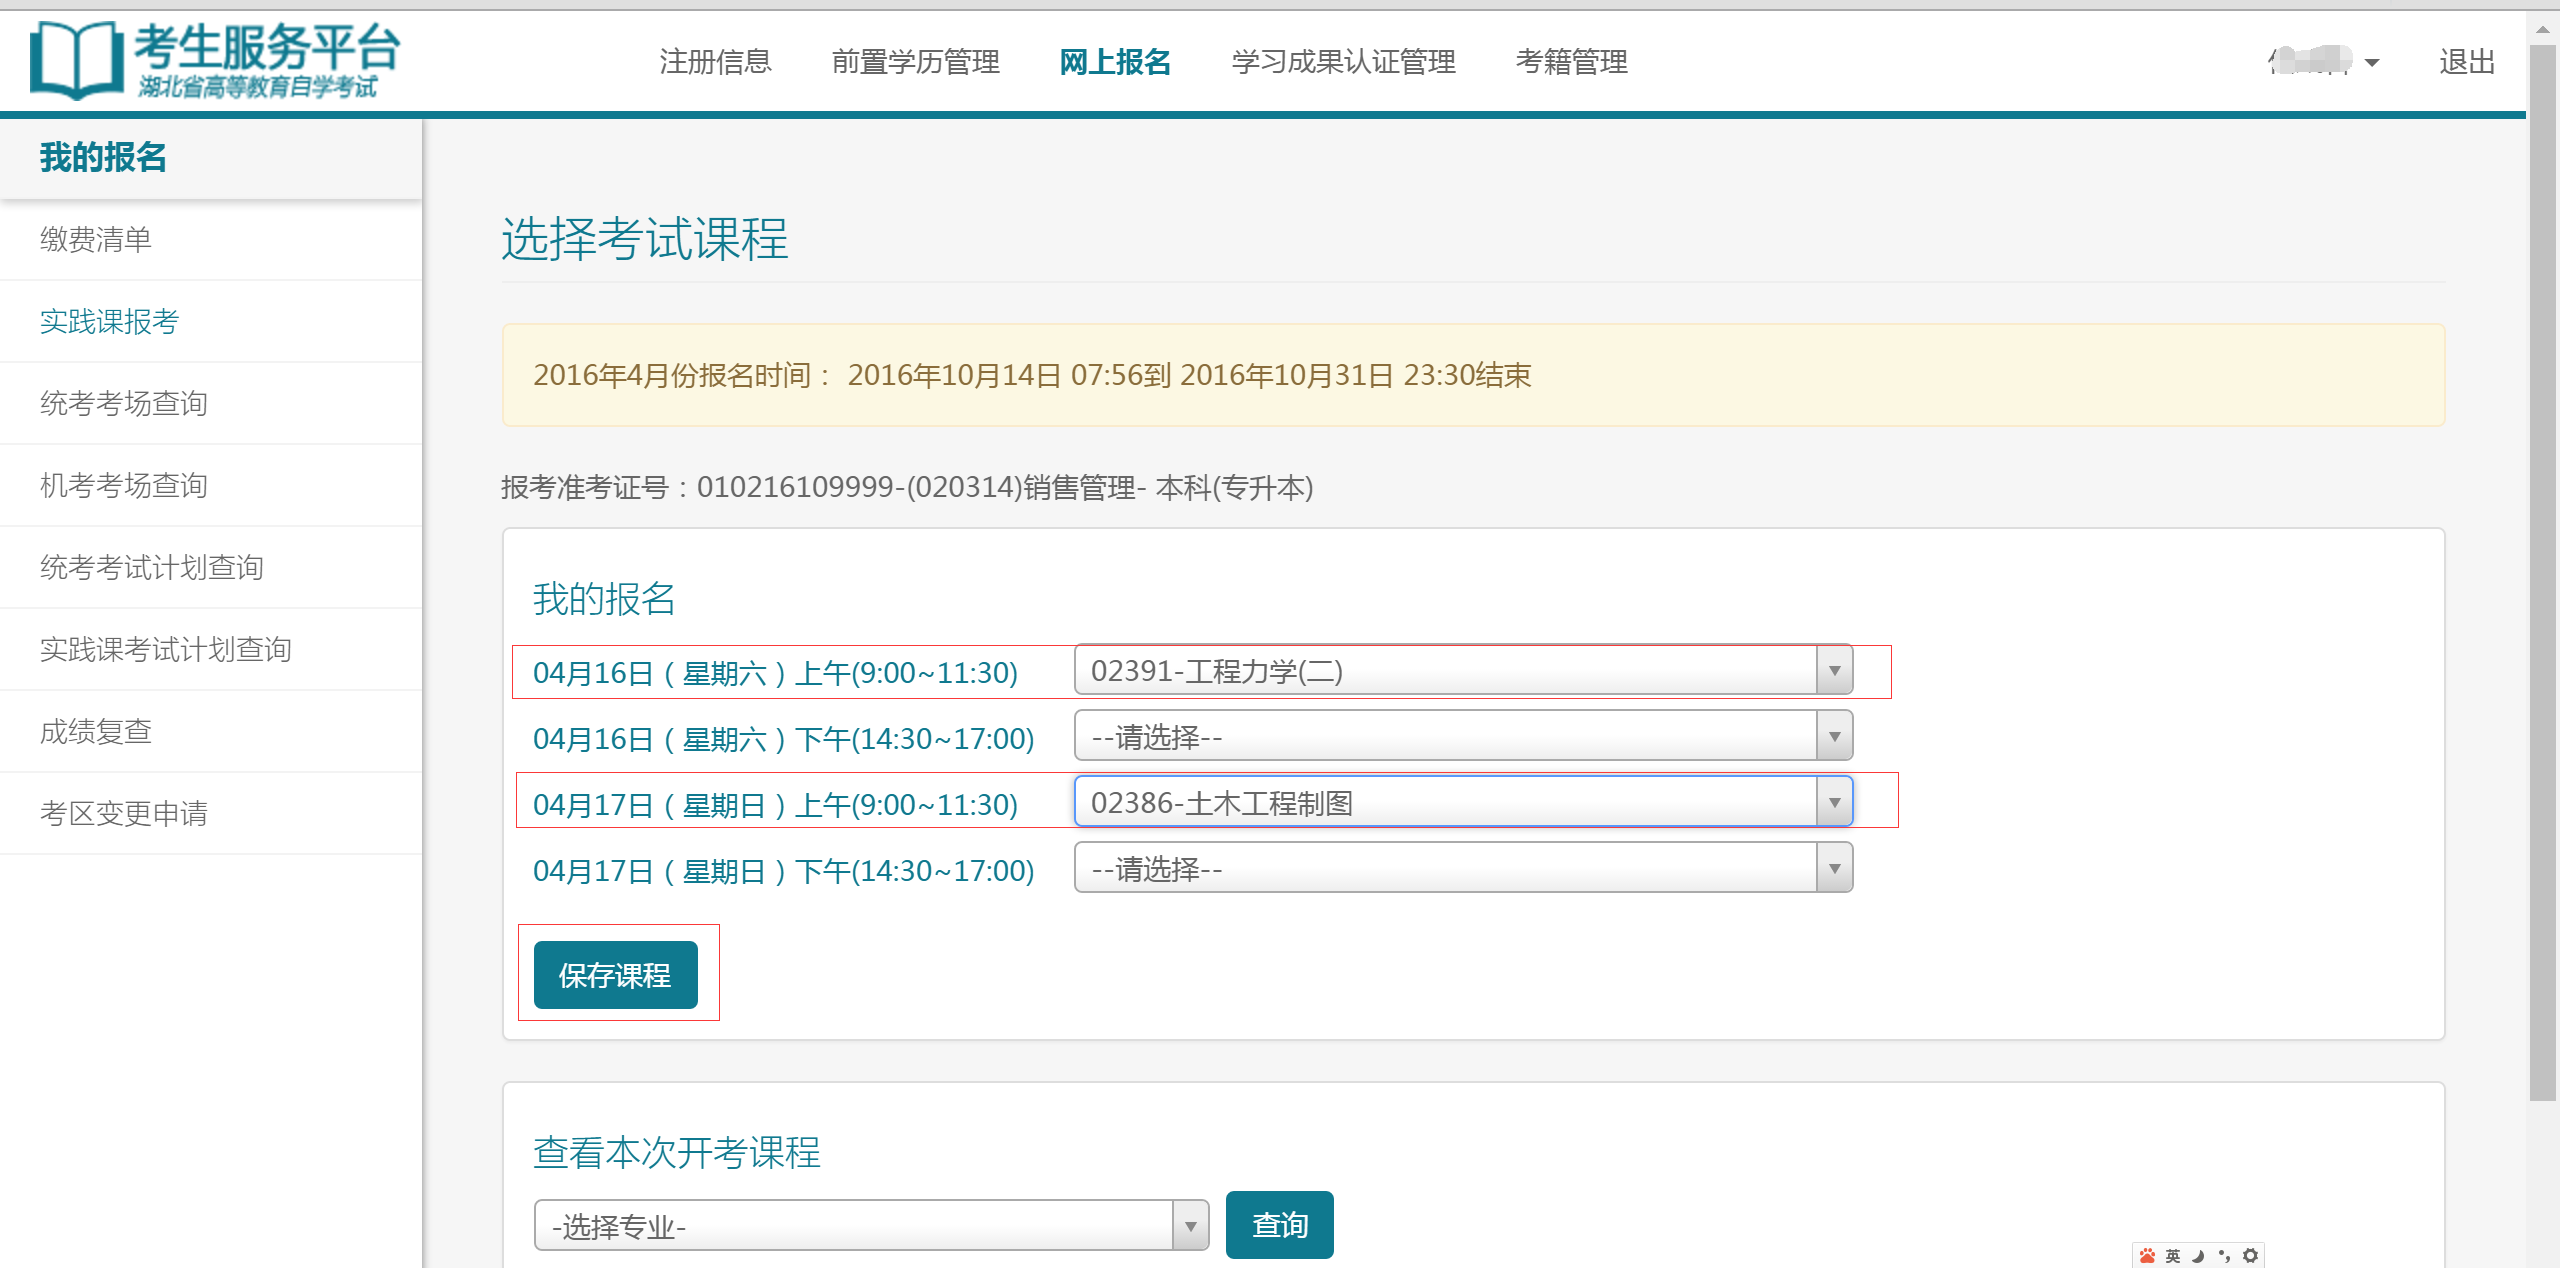
Task: Open 考籍管理 in top navigation
Action: [1571, 63]
